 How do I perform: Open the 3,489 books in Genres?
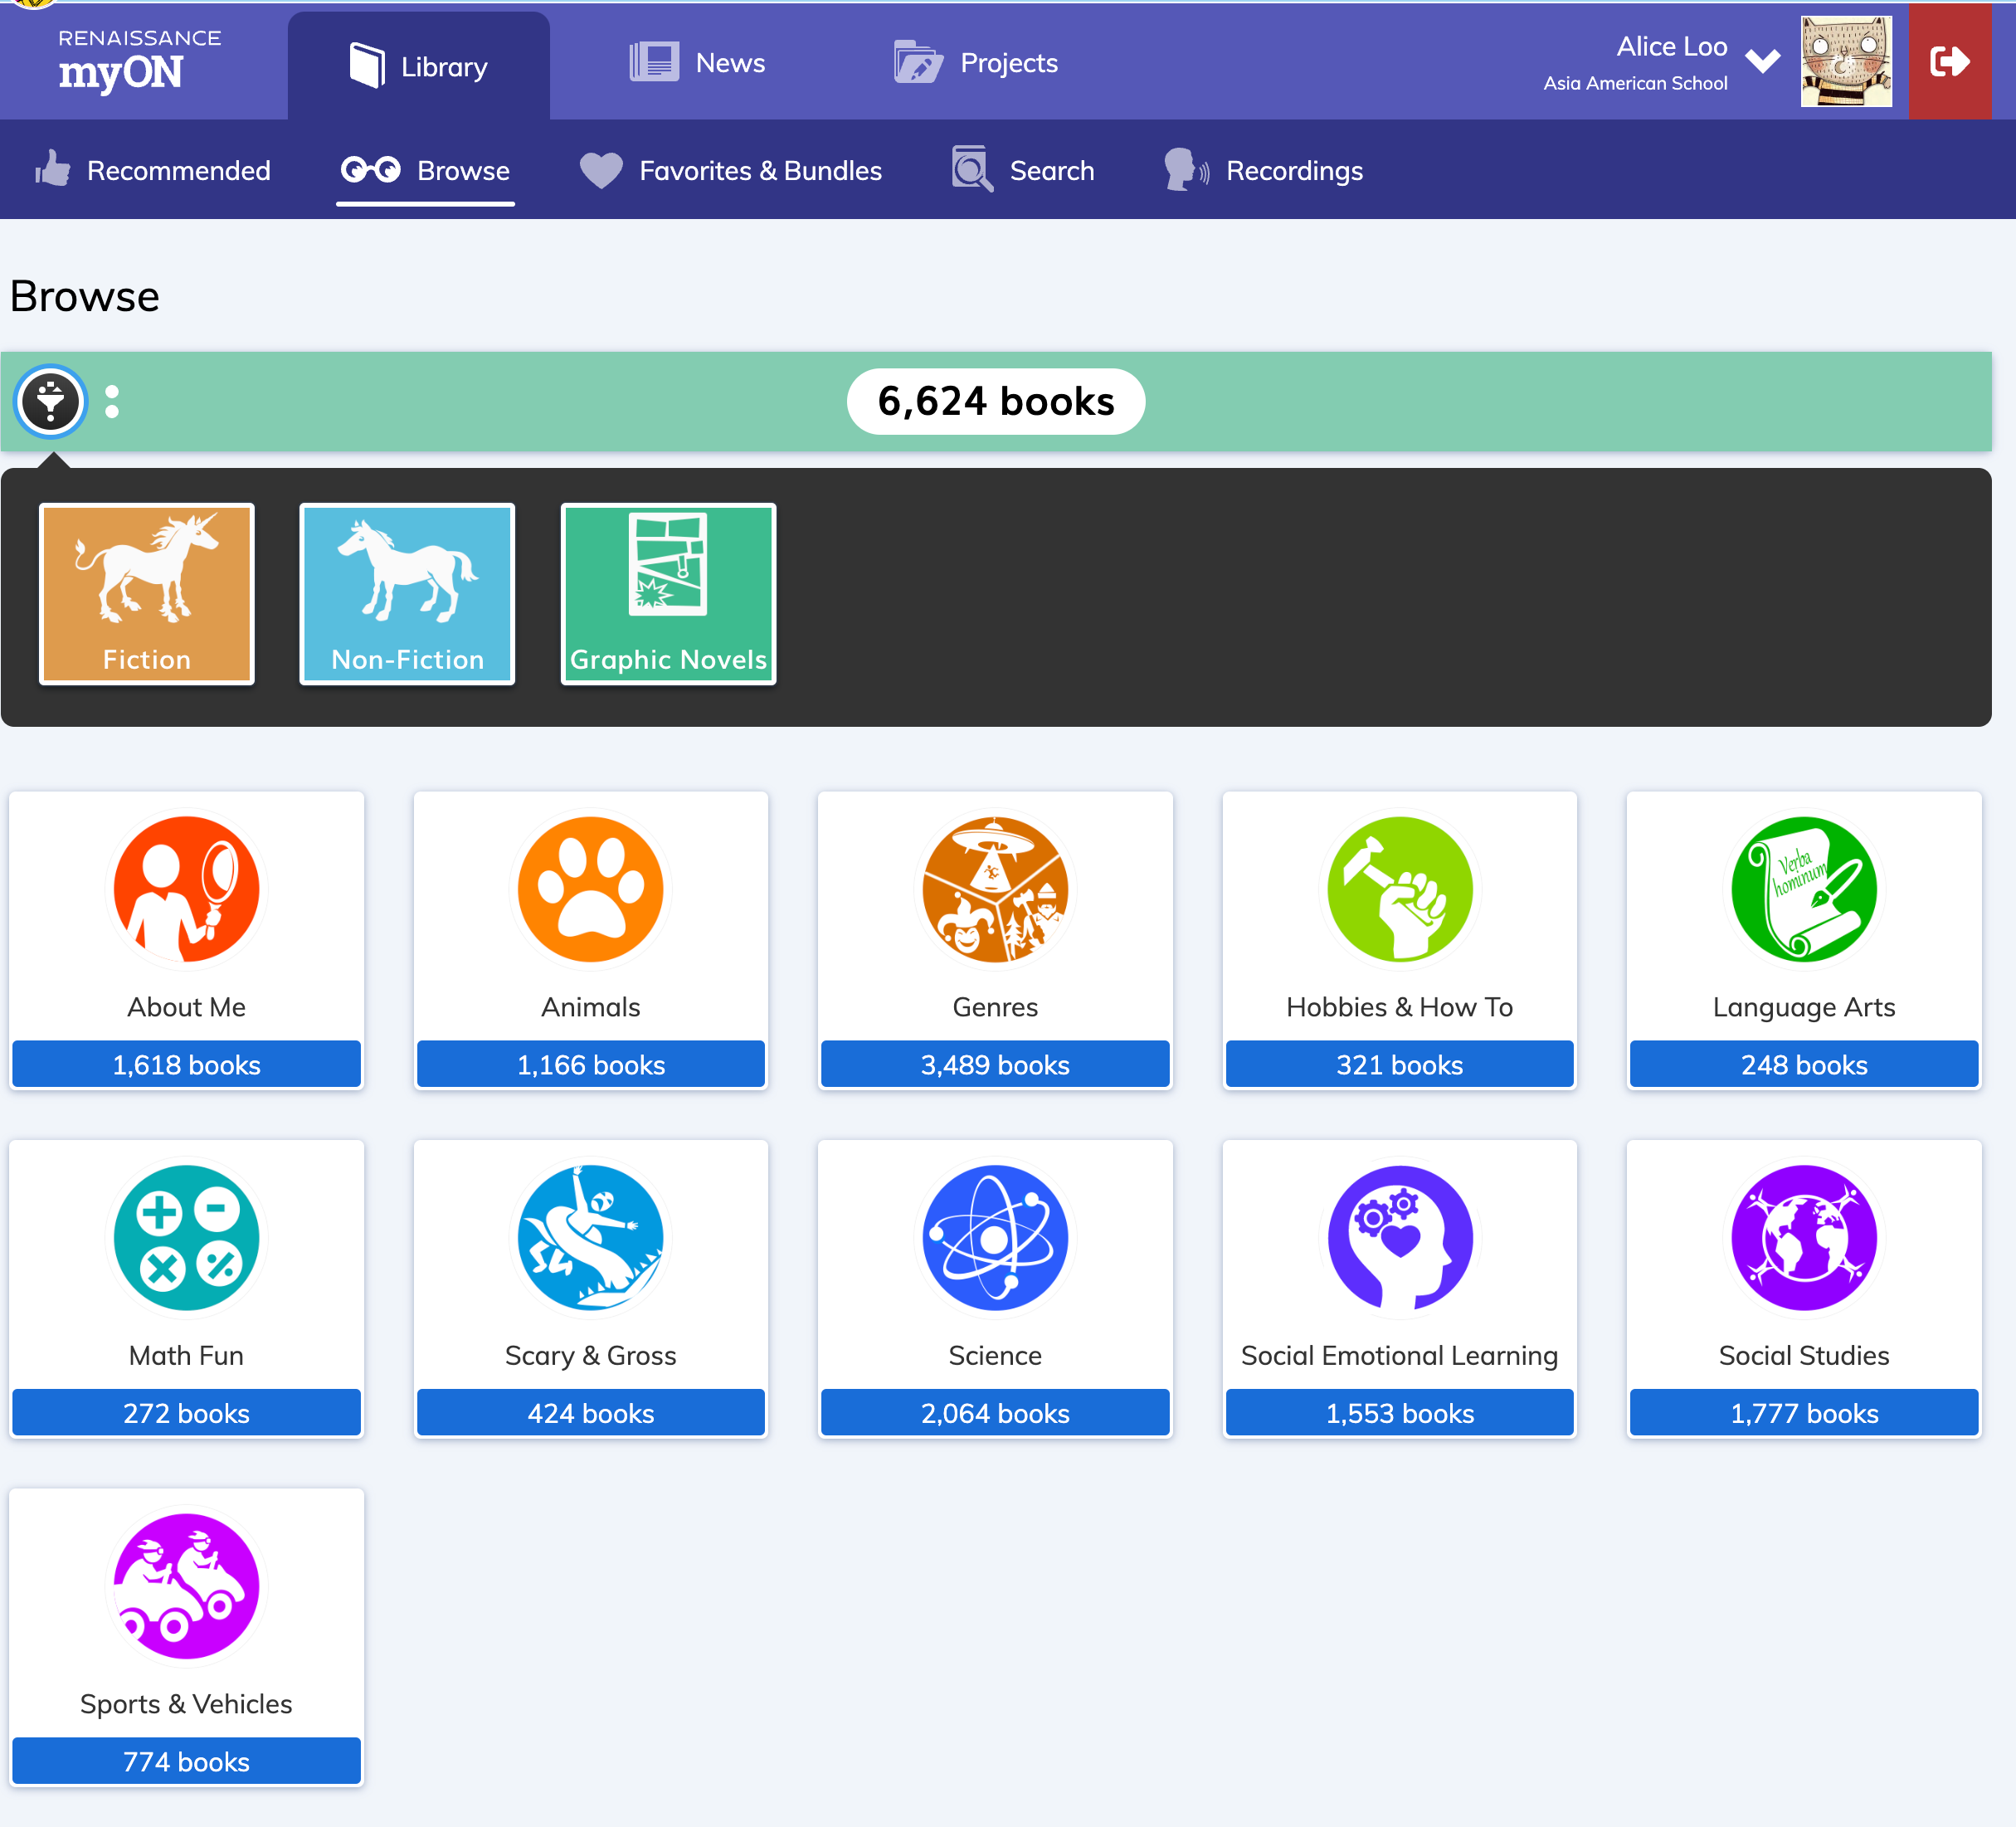pos(994,1064)
